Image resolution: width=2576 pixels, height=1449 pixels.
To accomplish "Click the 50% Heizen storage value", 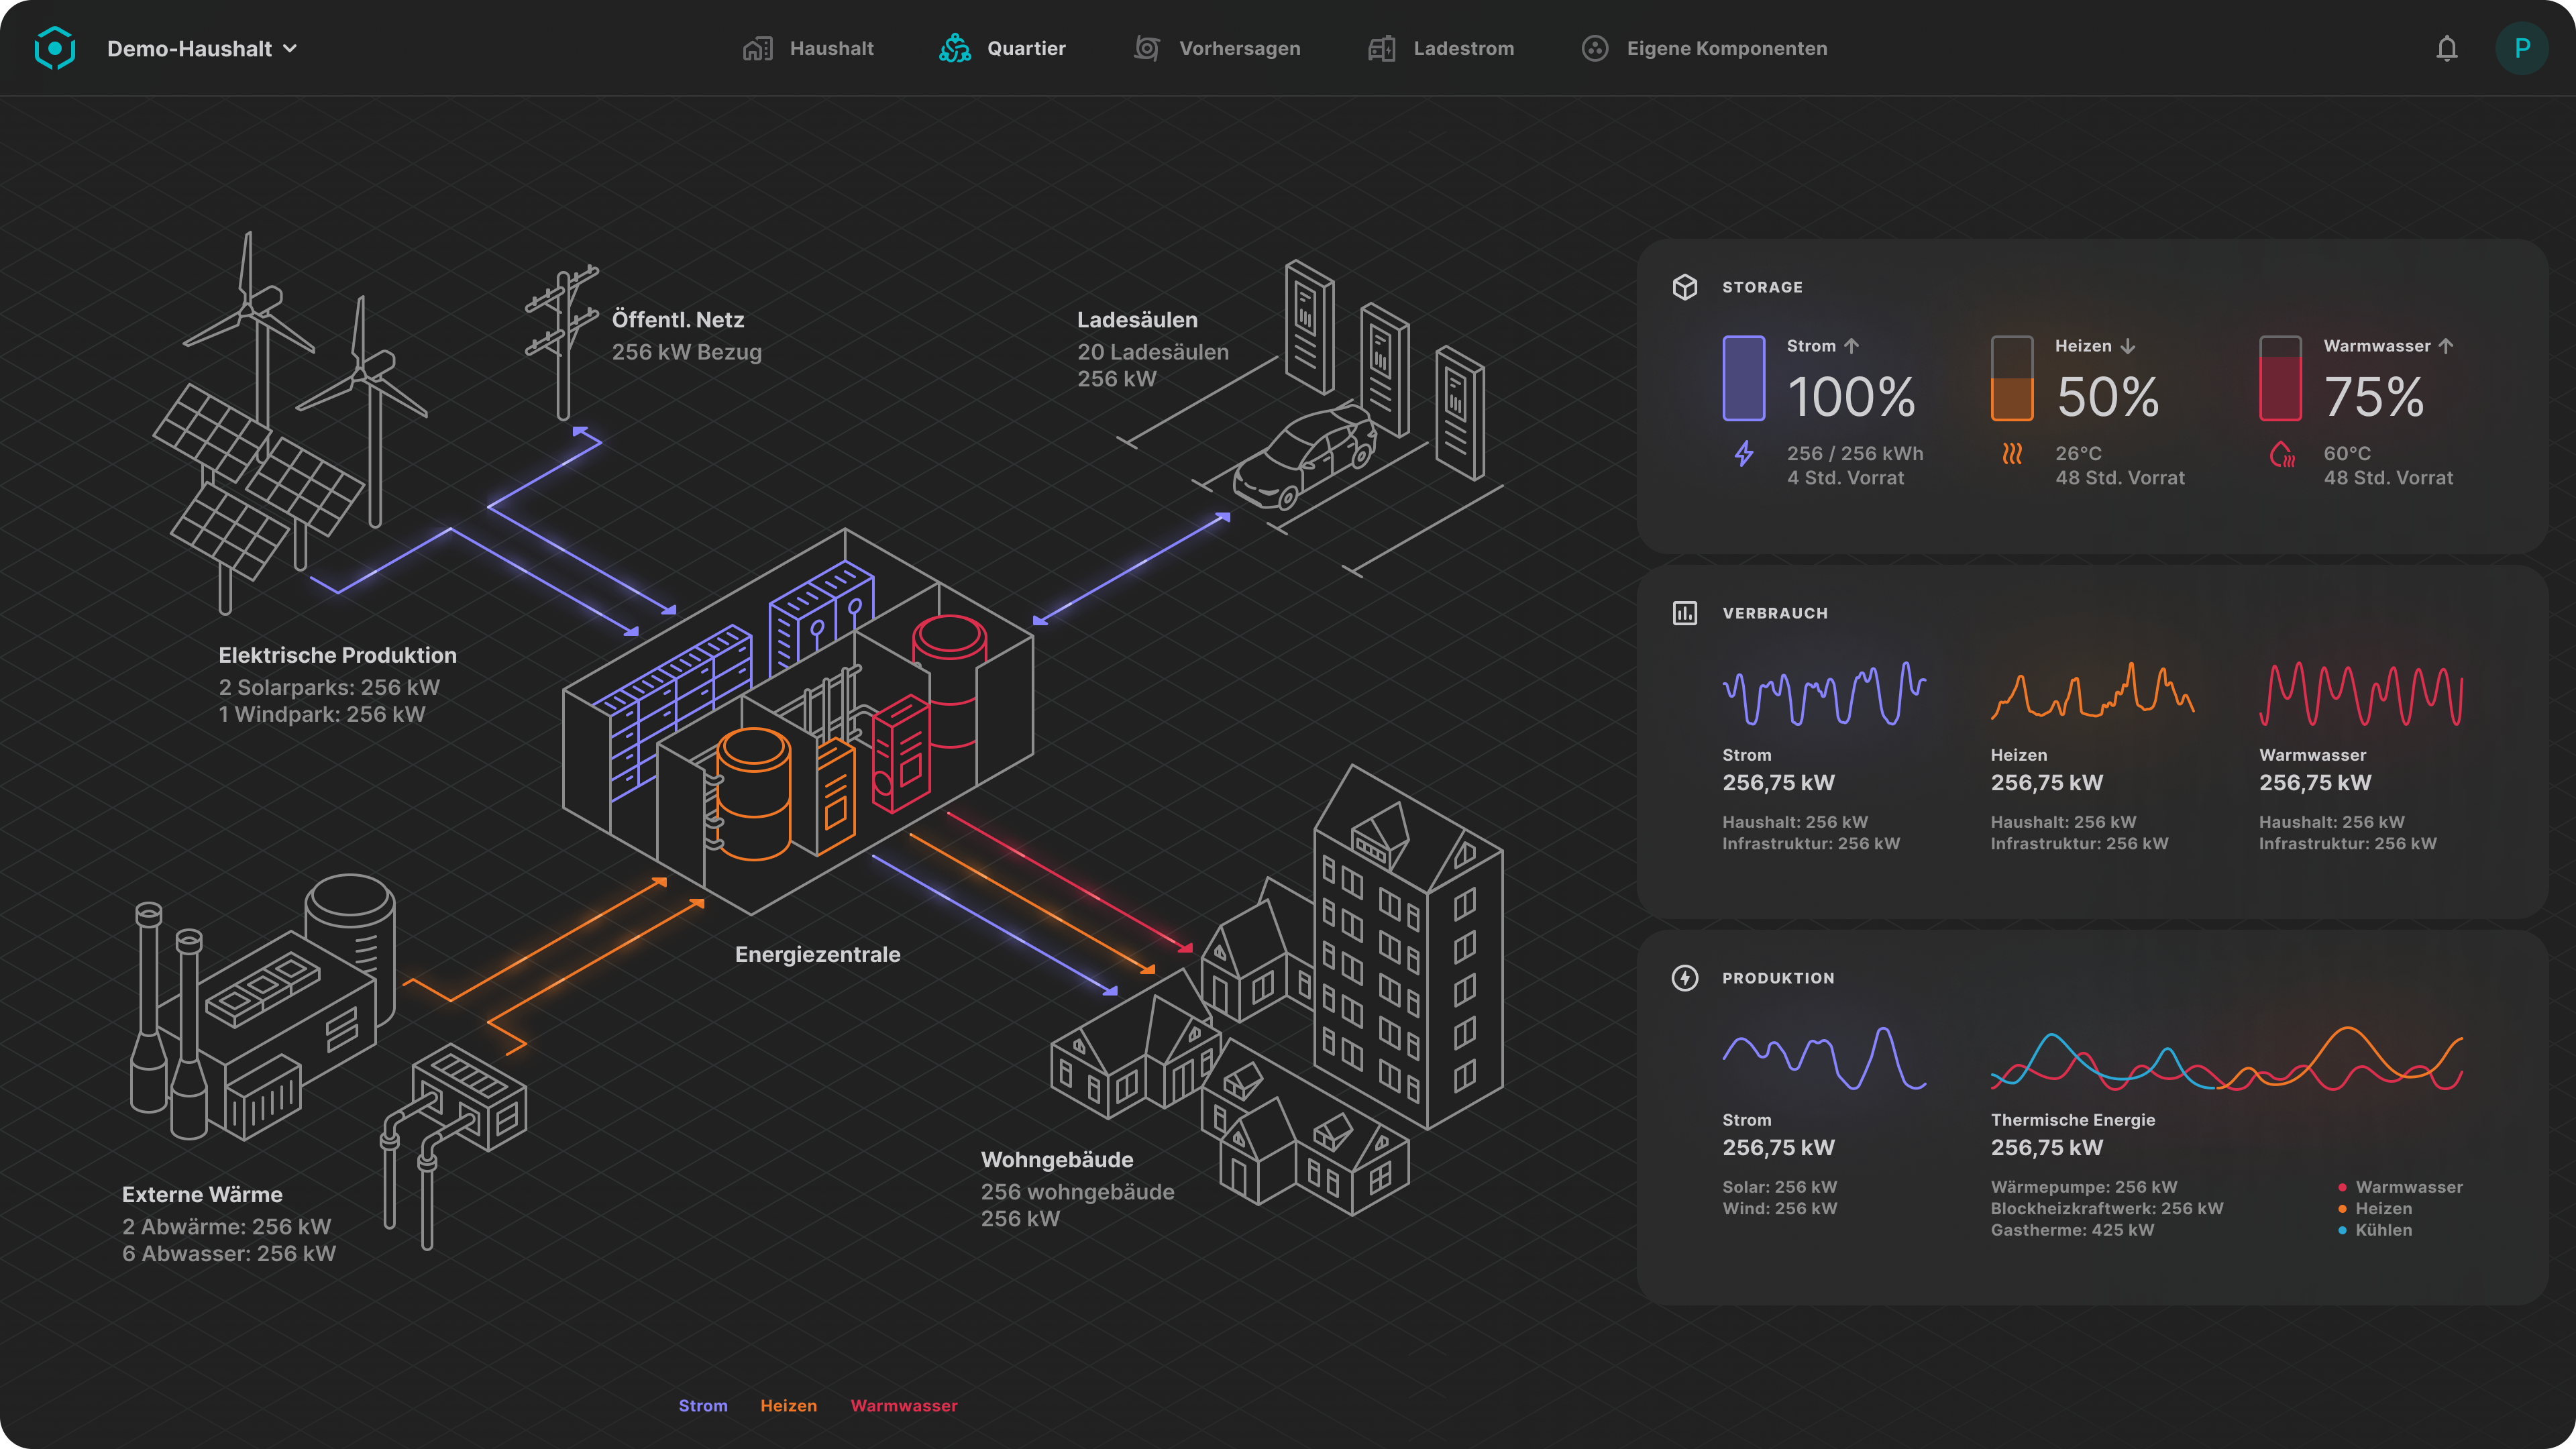I will (2108, 397).
